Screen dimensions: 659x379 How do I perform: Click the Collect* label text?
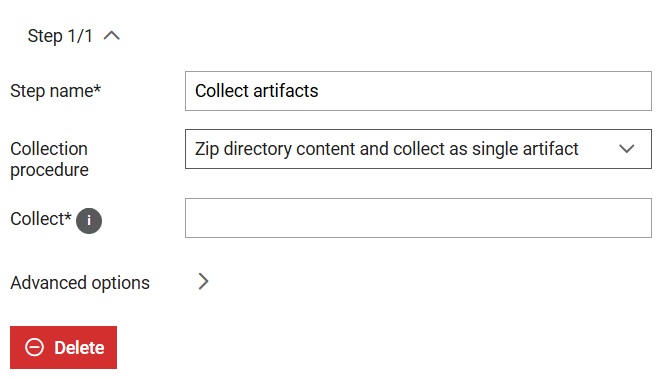coord(41,218)
